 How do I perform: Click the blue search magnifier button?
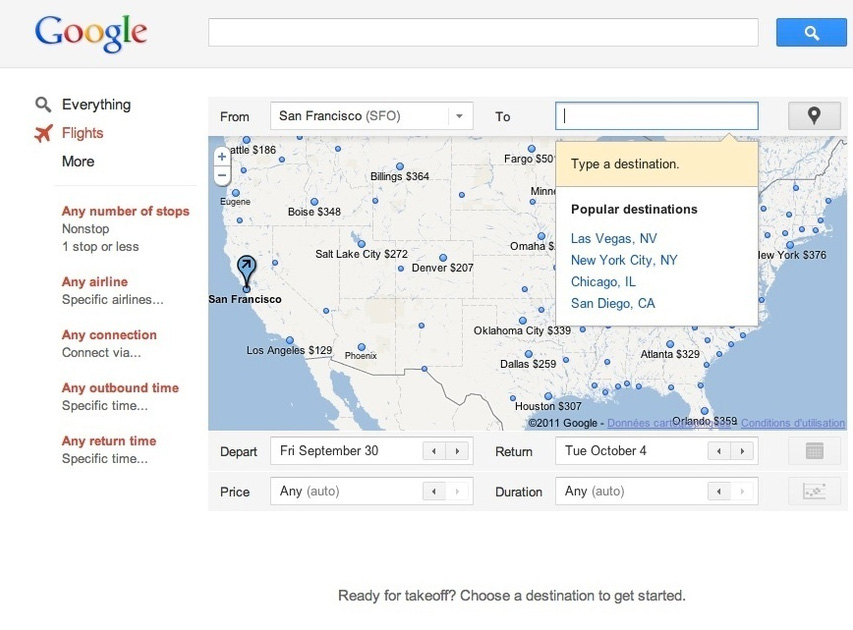pyautogui.click(x=811, y=33)
